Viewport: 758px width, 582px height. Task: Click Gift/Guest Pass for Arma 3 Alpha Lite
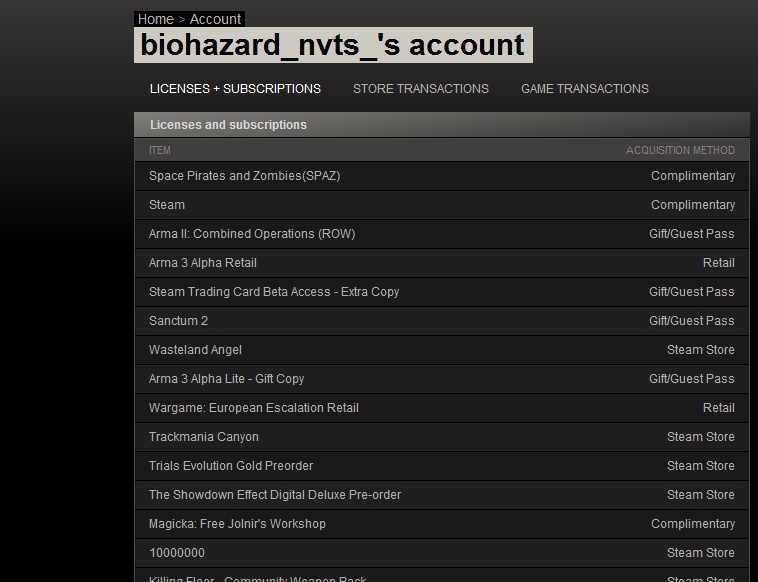(692, 379)
